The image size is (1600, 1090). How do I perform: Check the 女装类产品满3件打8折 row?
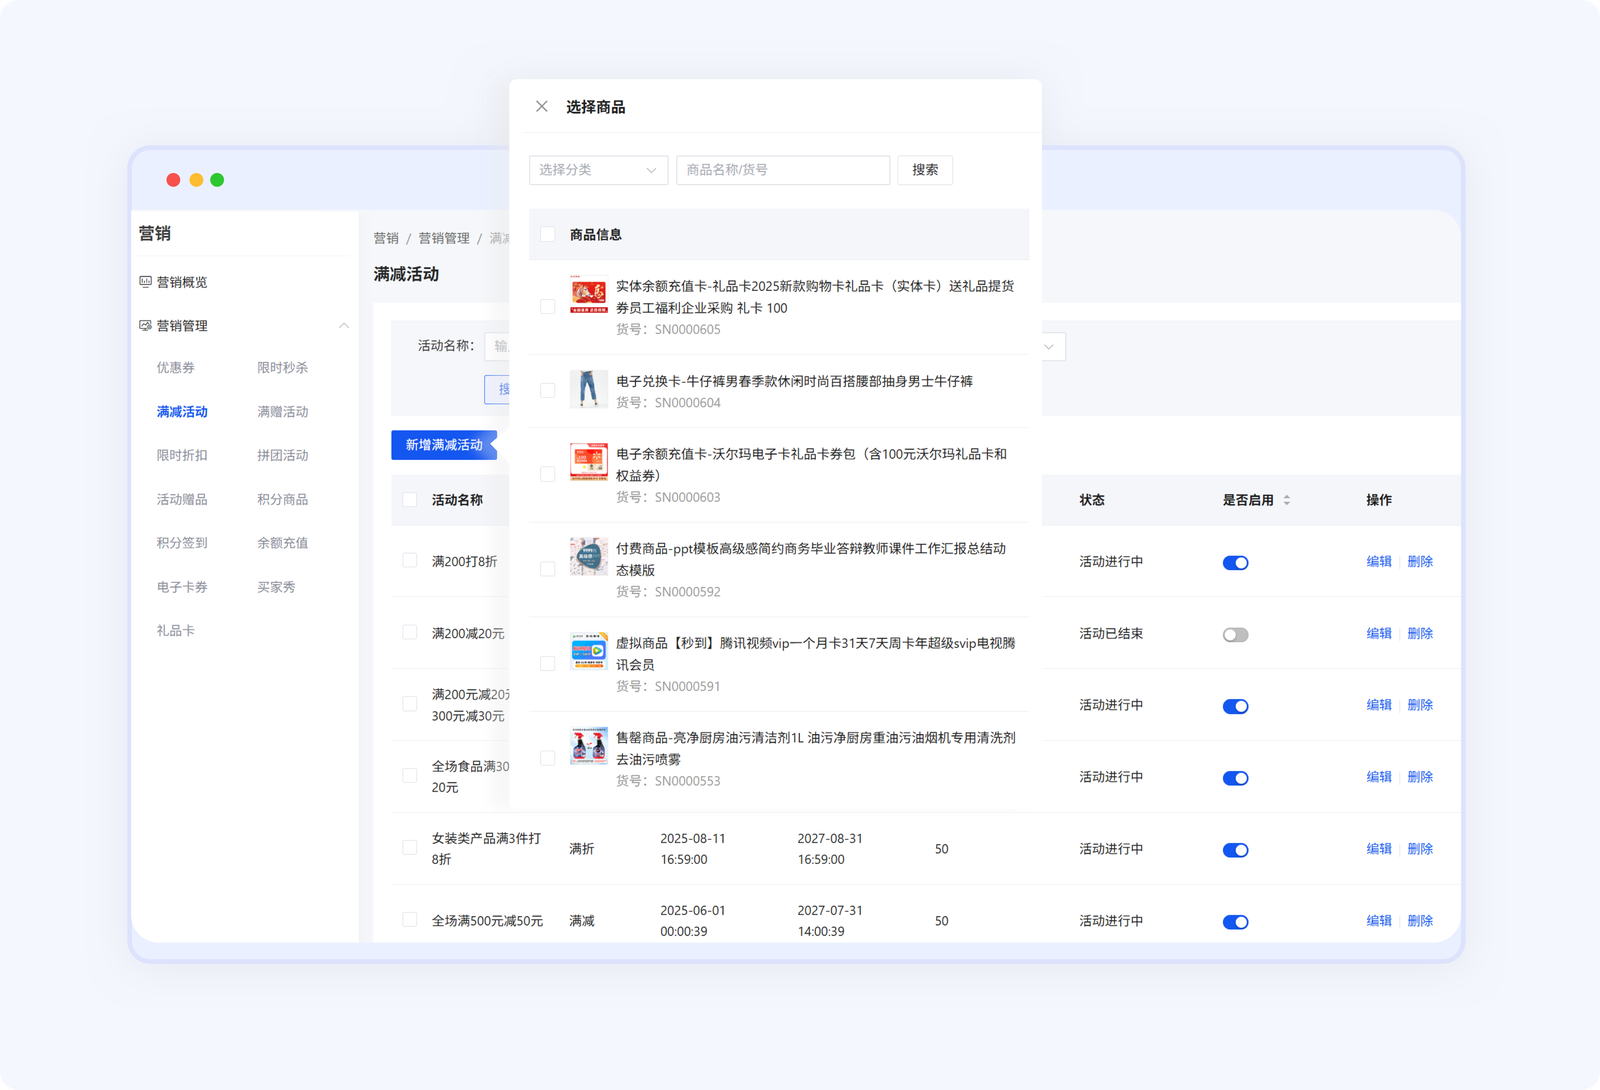click(409, 847)
